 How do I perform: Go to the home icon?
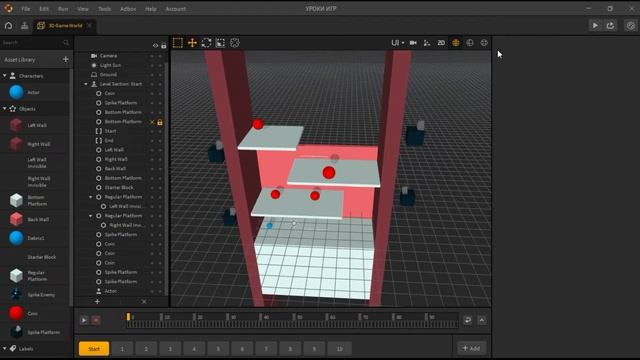pos(9,25)
